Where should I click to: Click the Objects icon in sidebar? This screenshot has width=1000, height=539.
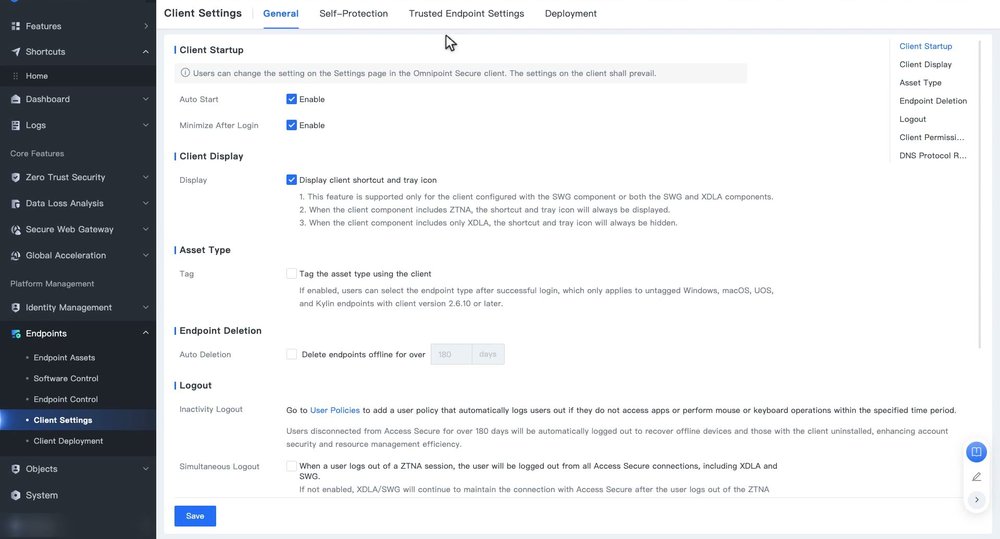tap(15, 469)
